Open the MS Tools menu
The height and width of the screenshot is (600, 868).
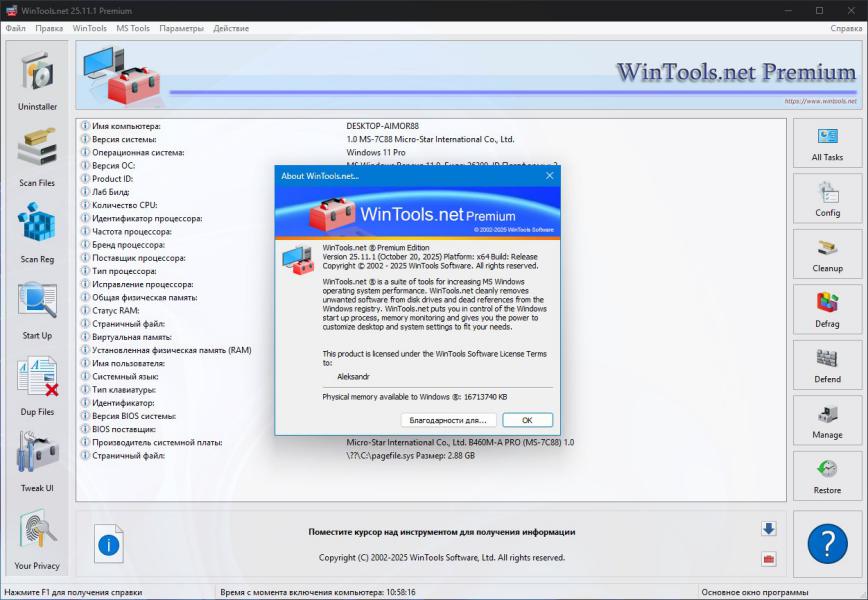point(133,28)
